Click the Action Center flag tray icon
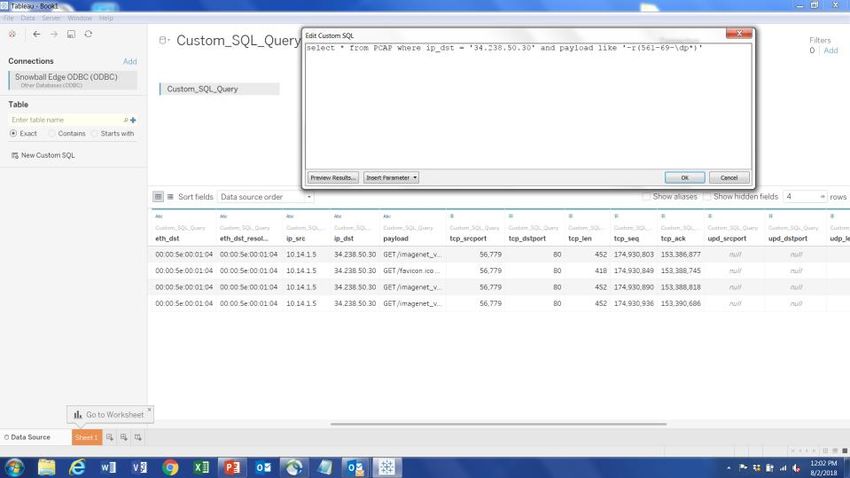Viewport: 850px width, 478px height. [x=743, y=468]
